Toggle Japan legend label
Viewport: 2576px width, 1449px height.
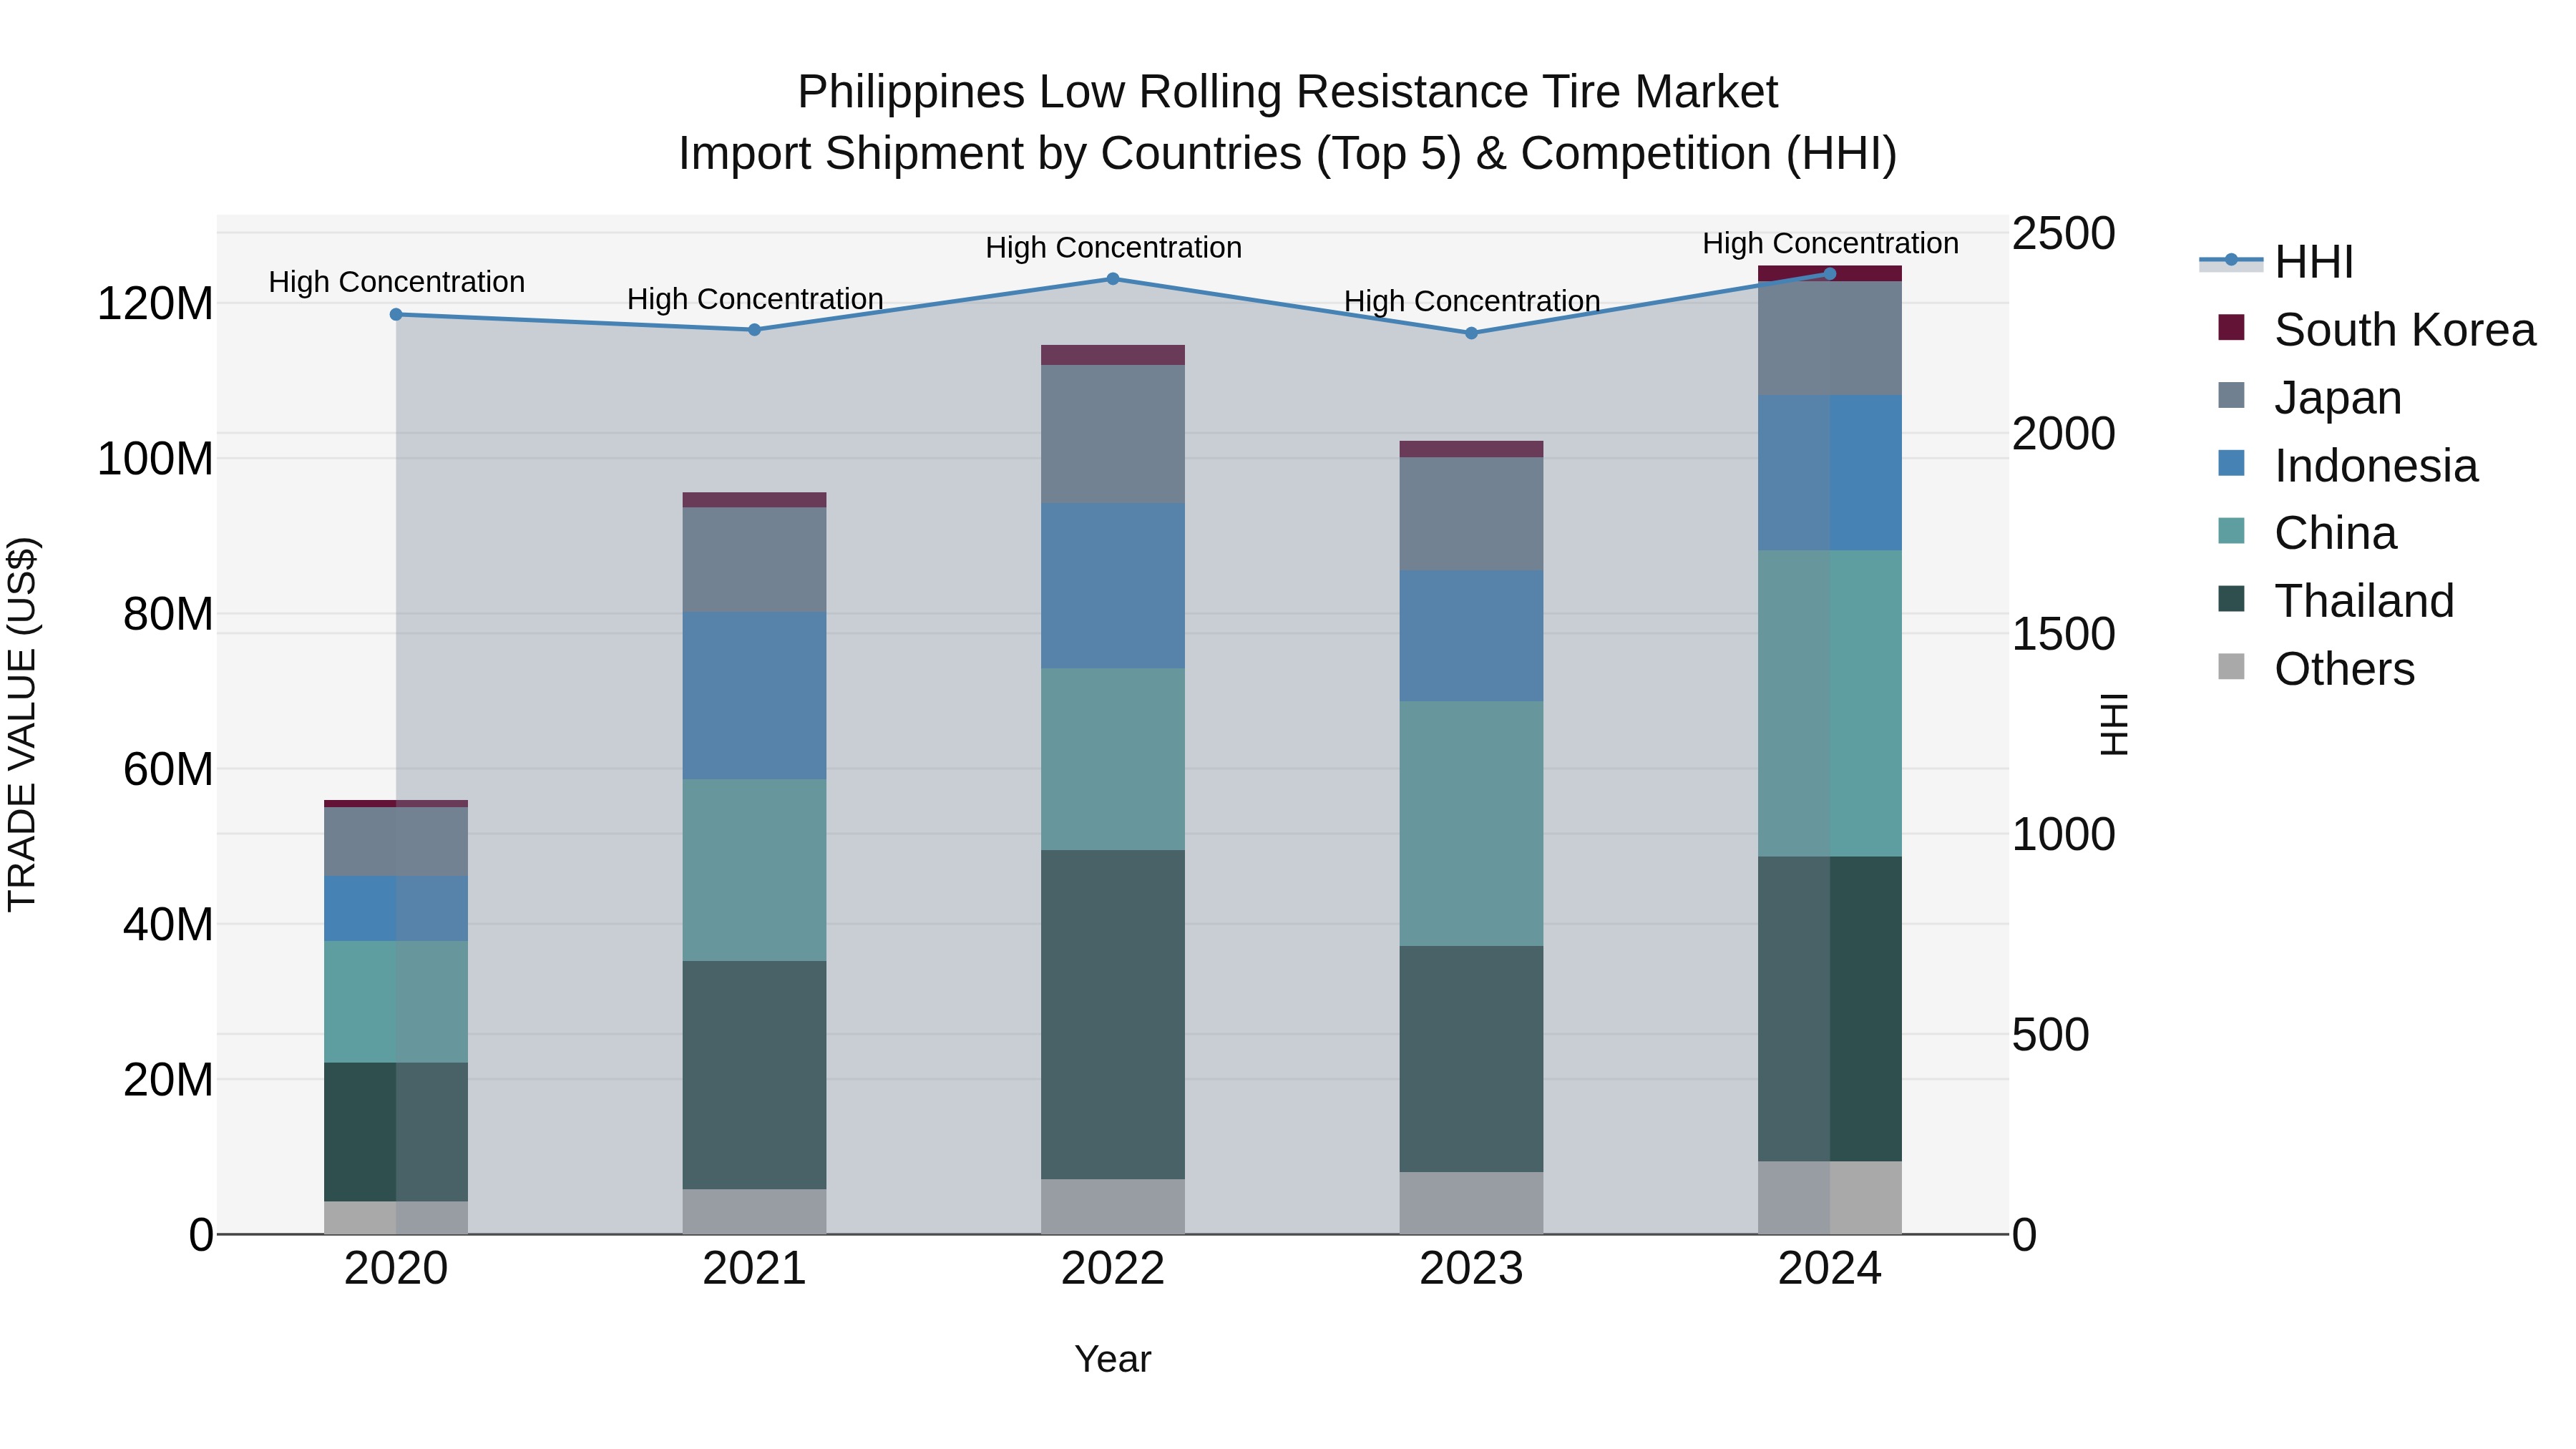[2338, 398]
